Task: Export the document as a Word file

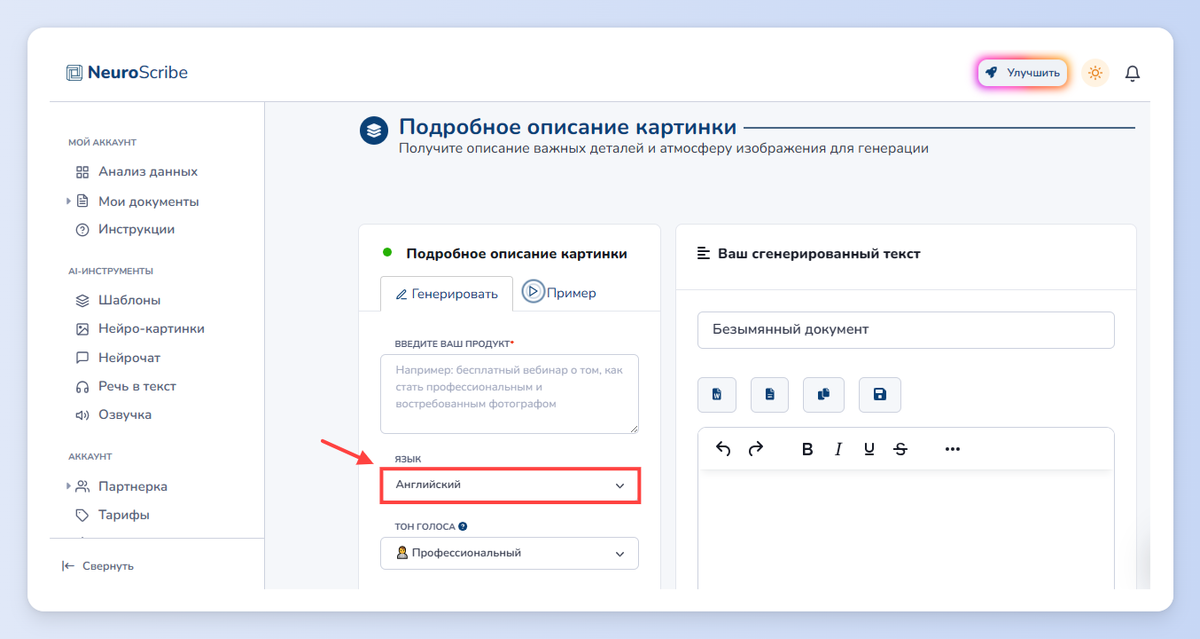Action: (x=716, y=394)
